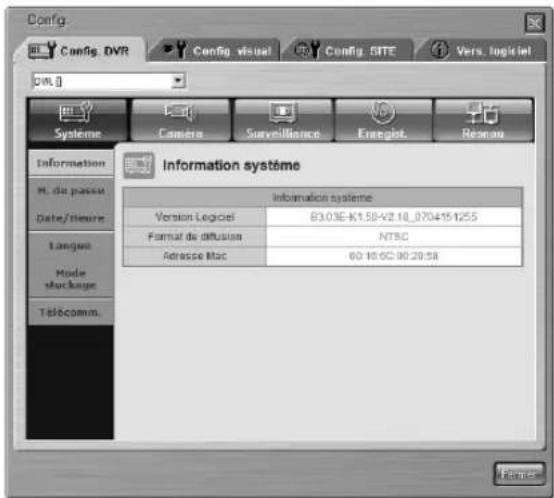Open the M. de passe side menu item
Screen dimensions: 554x498
(x=71, y=190)
